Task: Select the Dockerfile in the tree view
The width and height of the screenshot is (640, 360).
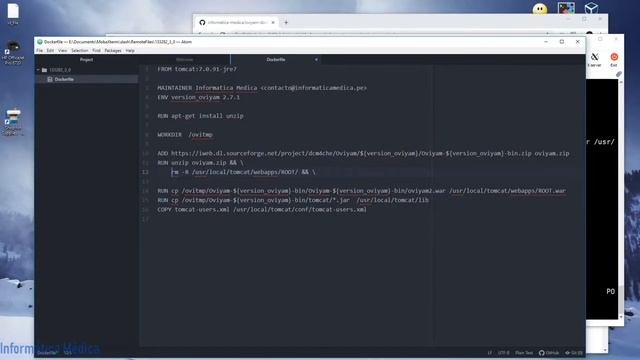Action: (87, 79)
